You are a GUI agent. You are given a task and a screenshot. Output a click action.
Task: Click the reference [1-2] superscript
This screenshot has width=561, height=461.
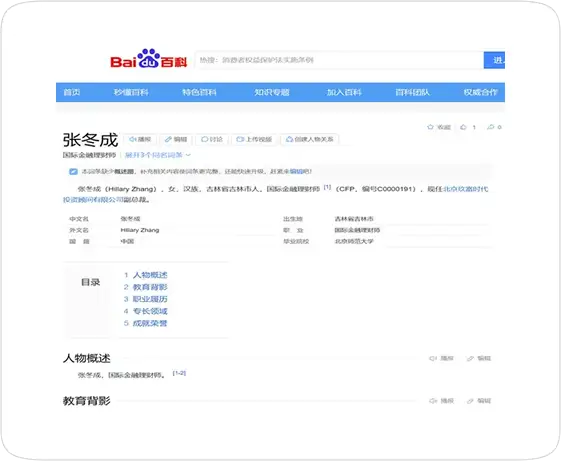pyautogui.click(x=179, y=373)
